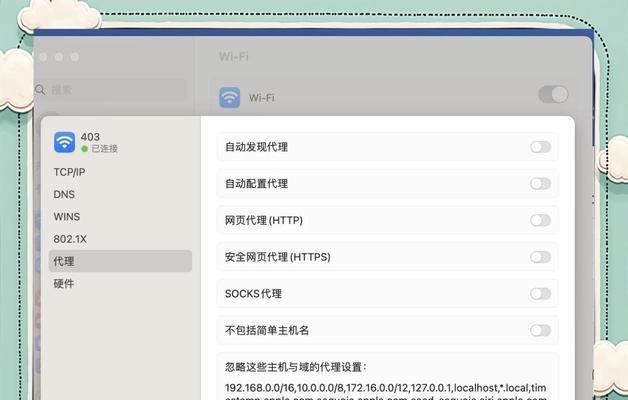
Task: Enable the 自动发现代理 switch
Action: pos(540,147)
